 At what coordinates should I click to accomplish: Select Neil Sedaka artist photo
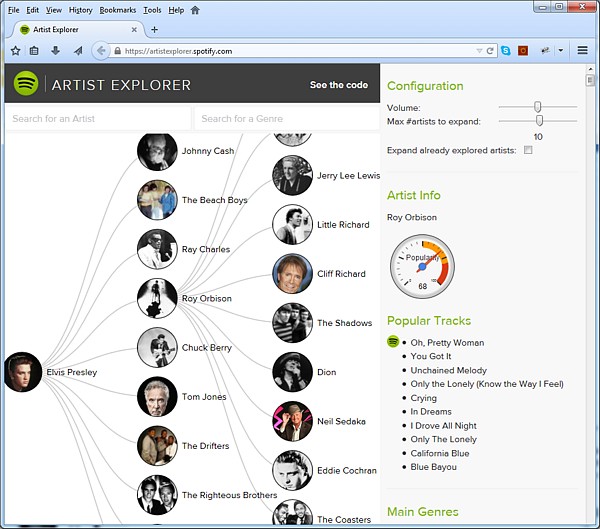tap(292, 421)
